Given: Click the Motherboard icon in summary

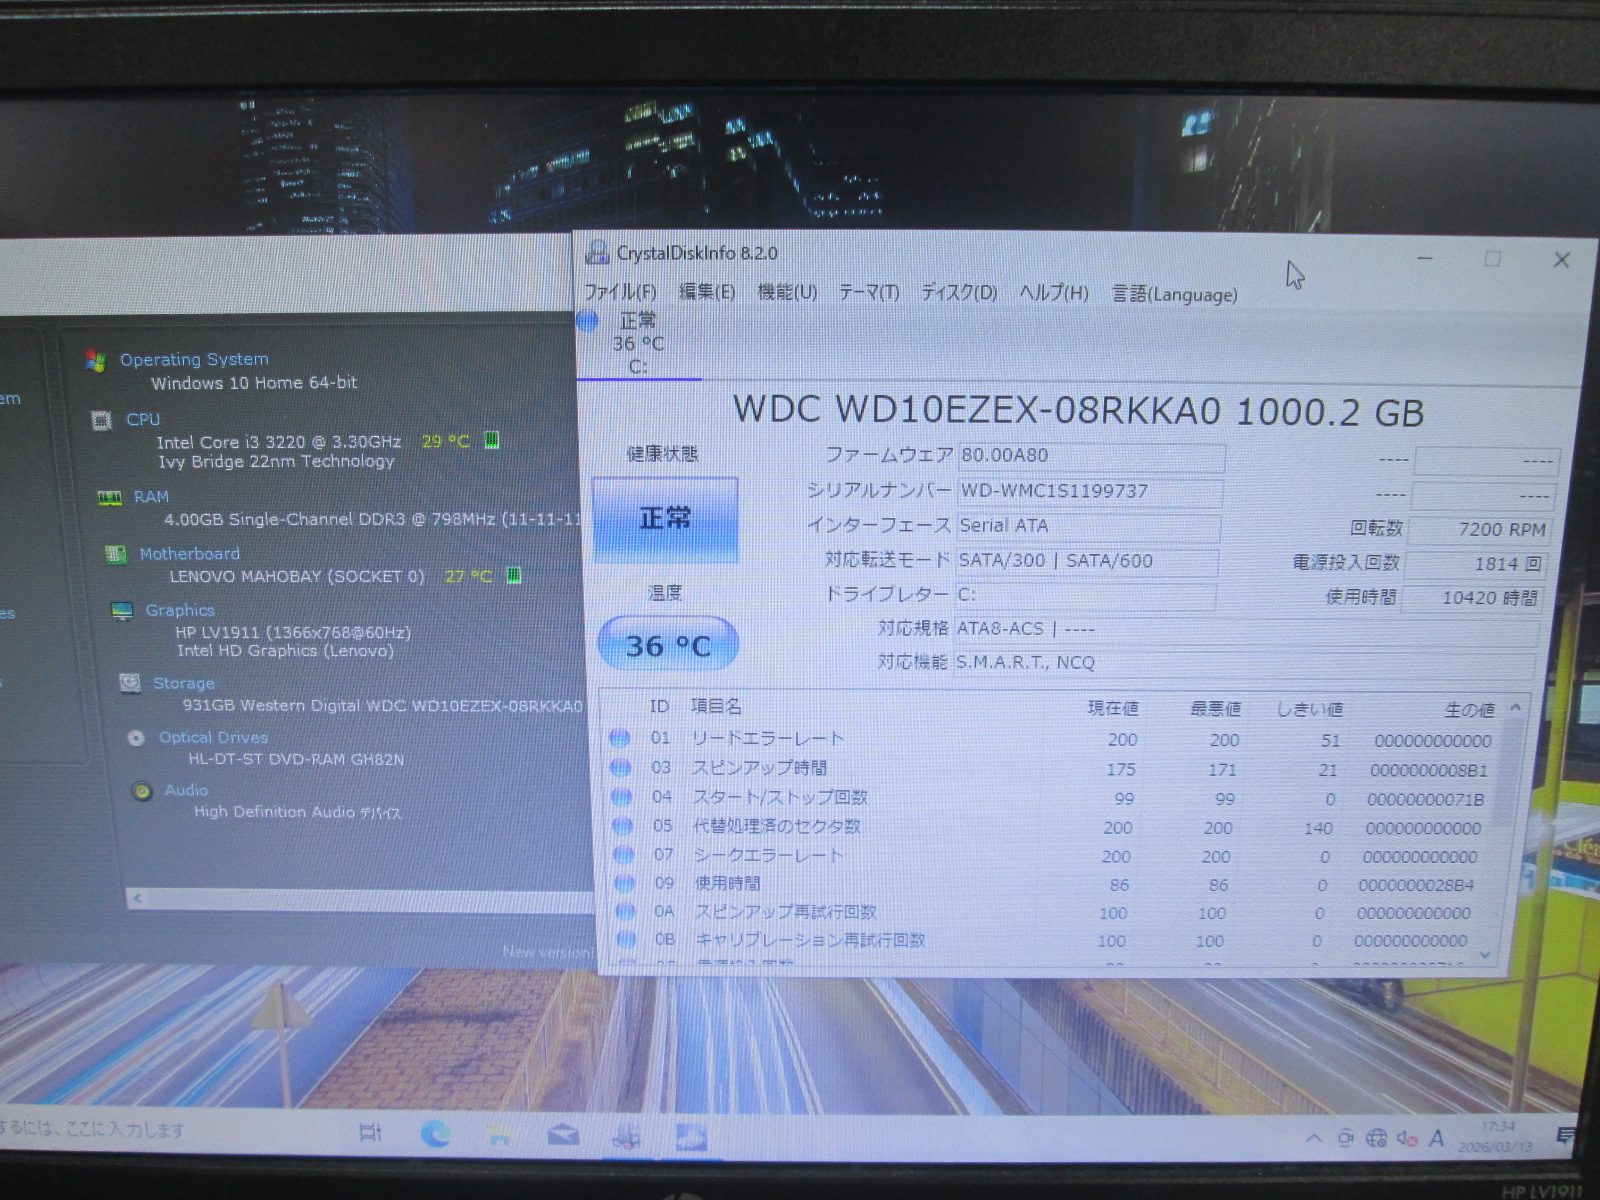Looking at the screenshot, I should (116, 554).
